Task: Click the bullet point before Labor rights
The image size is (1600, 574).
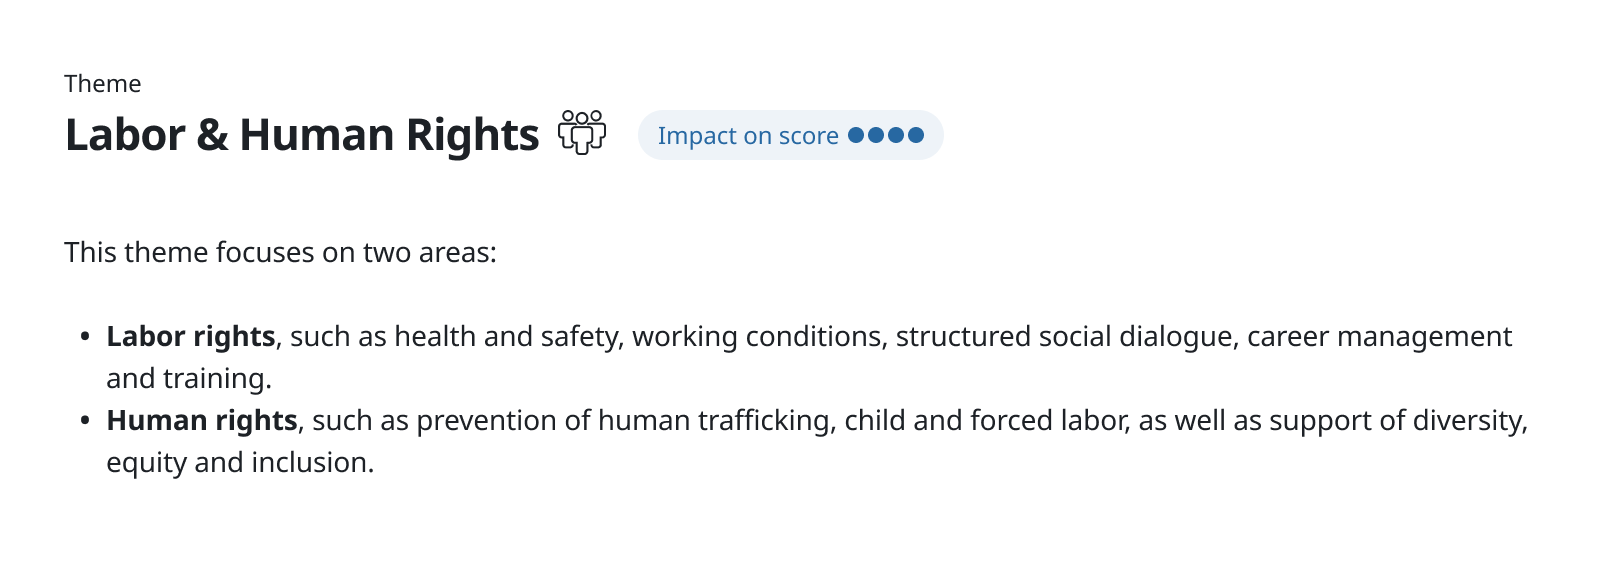Action: point(85,337)
